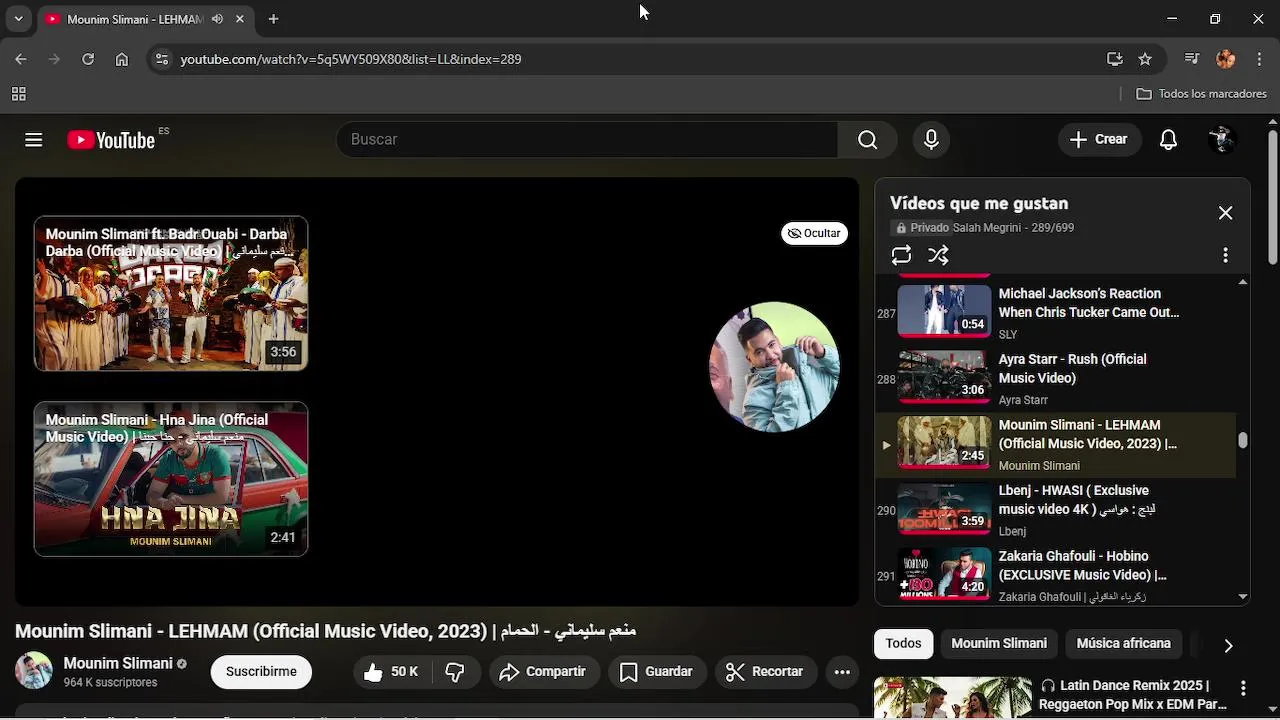Open the account avatar menu
Image resolution: width=1280 pixels, height=720 pixels.
1221,140
